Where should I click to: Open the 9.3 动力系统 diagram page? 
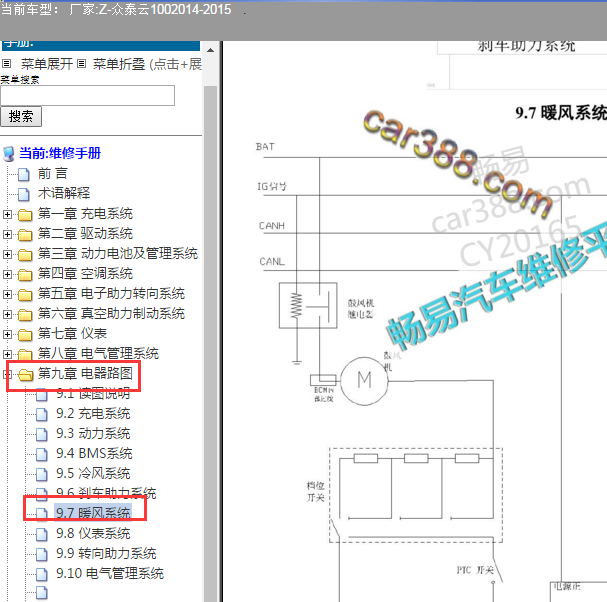pyautogui.click(x=93, y=434)
